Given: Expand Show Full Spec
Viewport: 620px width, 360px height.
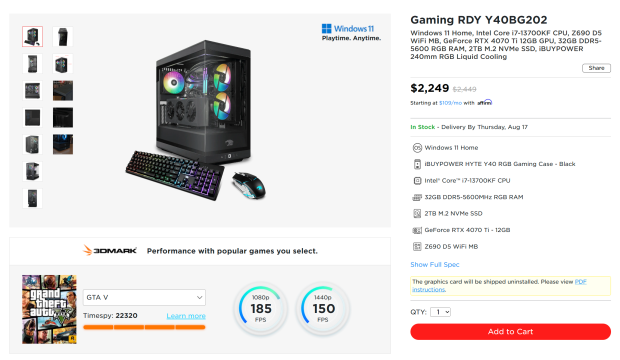Looking at the screenshot, I should [435, 264].
